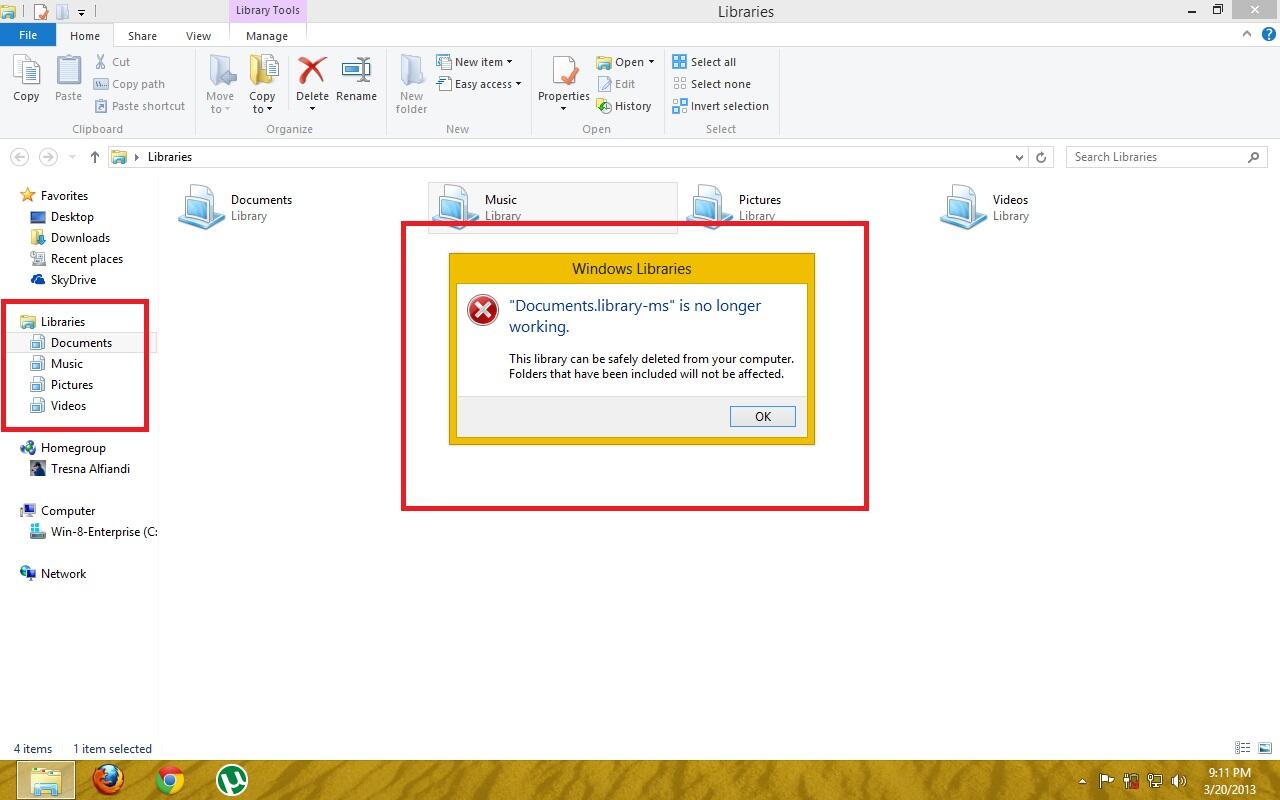
Task: Click Paste shortcut command
Action: [140, 106]
